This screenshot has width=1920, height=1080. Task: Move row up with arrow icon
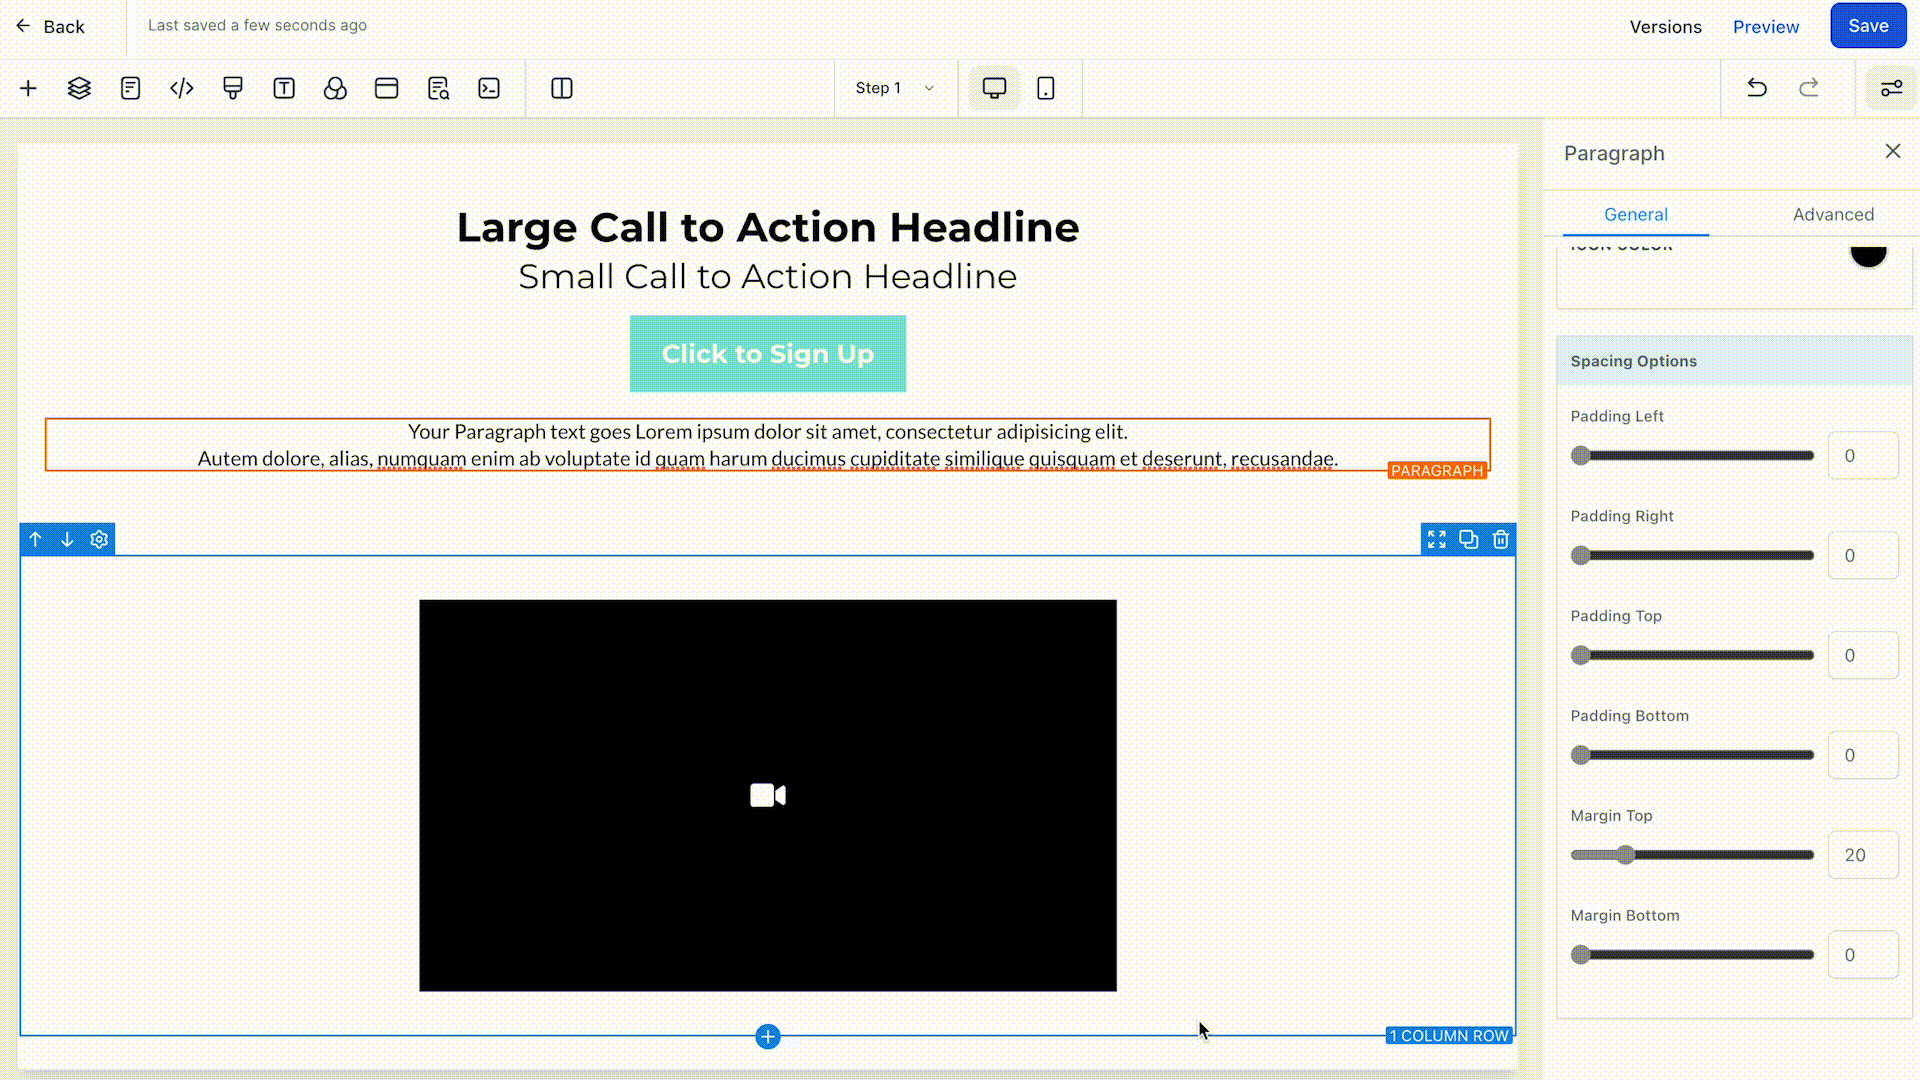click(x=35, y=540)
